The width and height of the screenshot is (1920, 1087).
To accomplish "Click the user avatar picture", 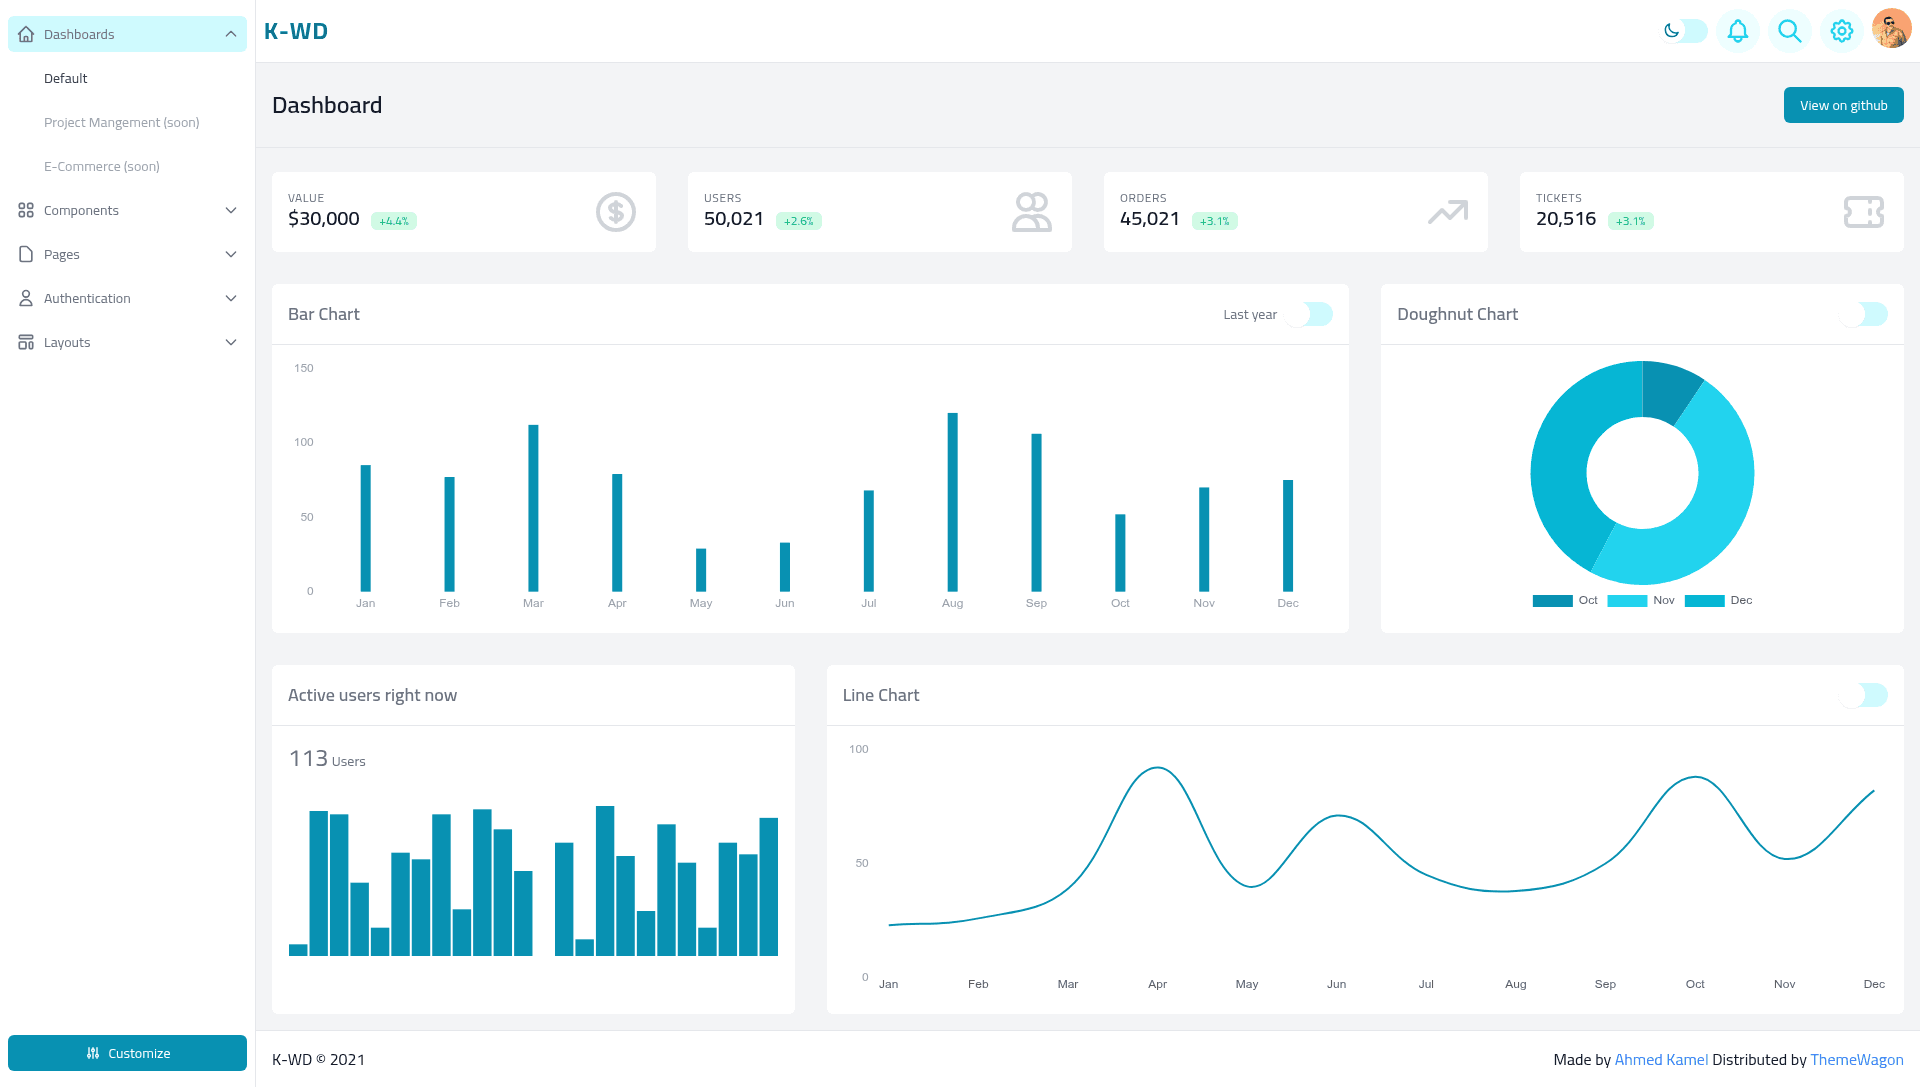I will click(1892, 29).
